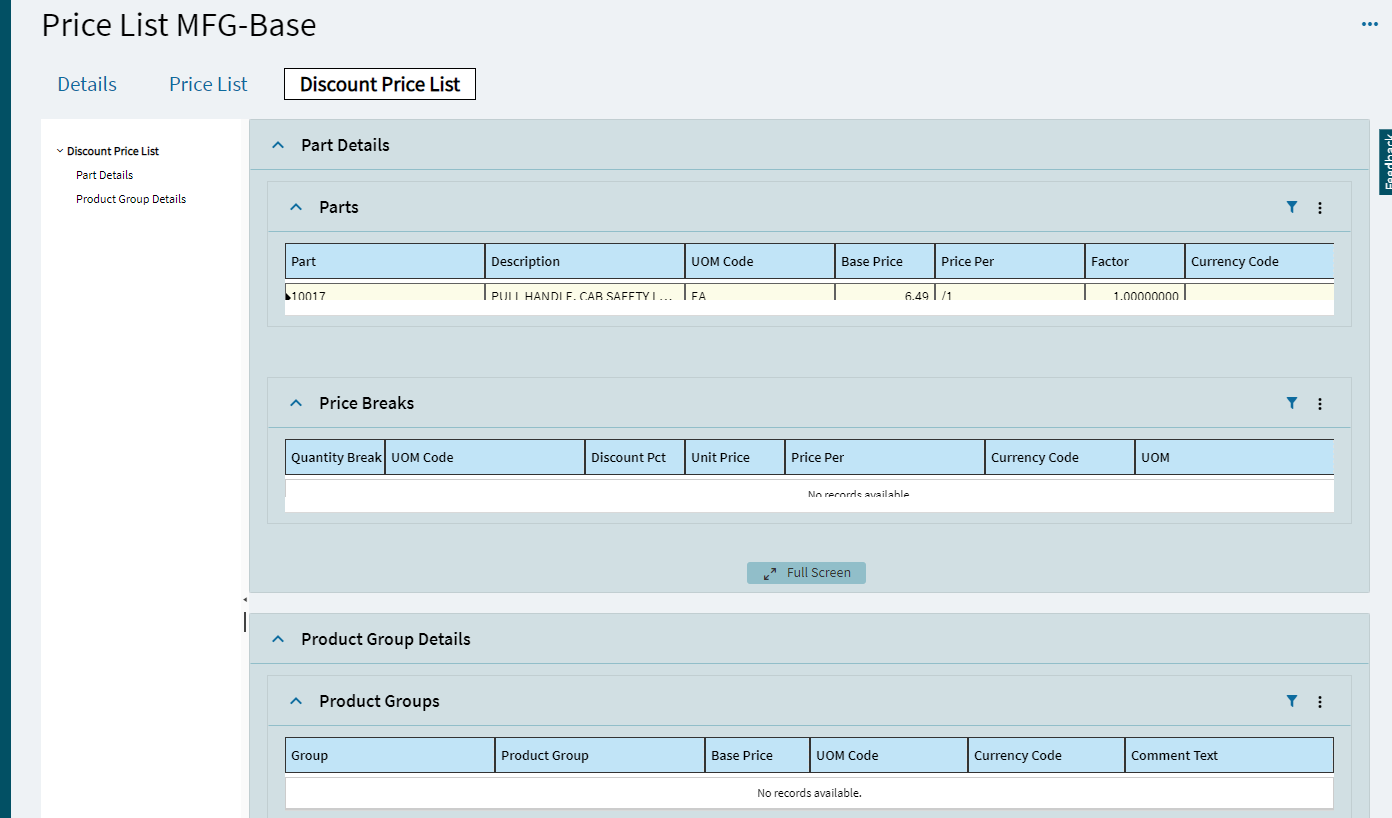Filter the Parts grid
The image size is (1392, 818).
pyautogui.click(x=1292, y=207)
